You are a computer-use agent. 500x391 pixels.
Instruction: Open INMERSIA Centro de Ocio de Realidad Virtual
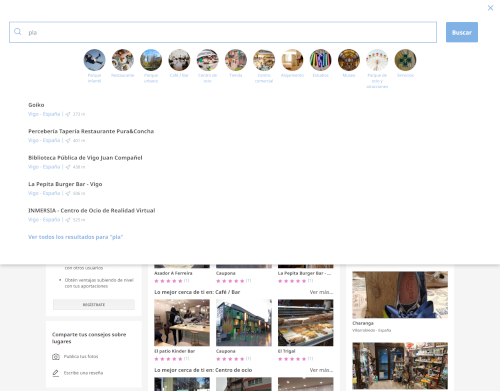pos(92,210)
